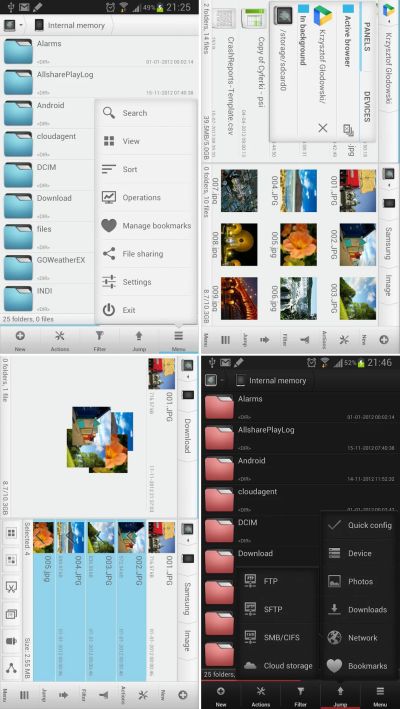Switch to the PANELS tab in panels popup
Image resolution: width=400 pixels, height=709 pixels.
367,37
